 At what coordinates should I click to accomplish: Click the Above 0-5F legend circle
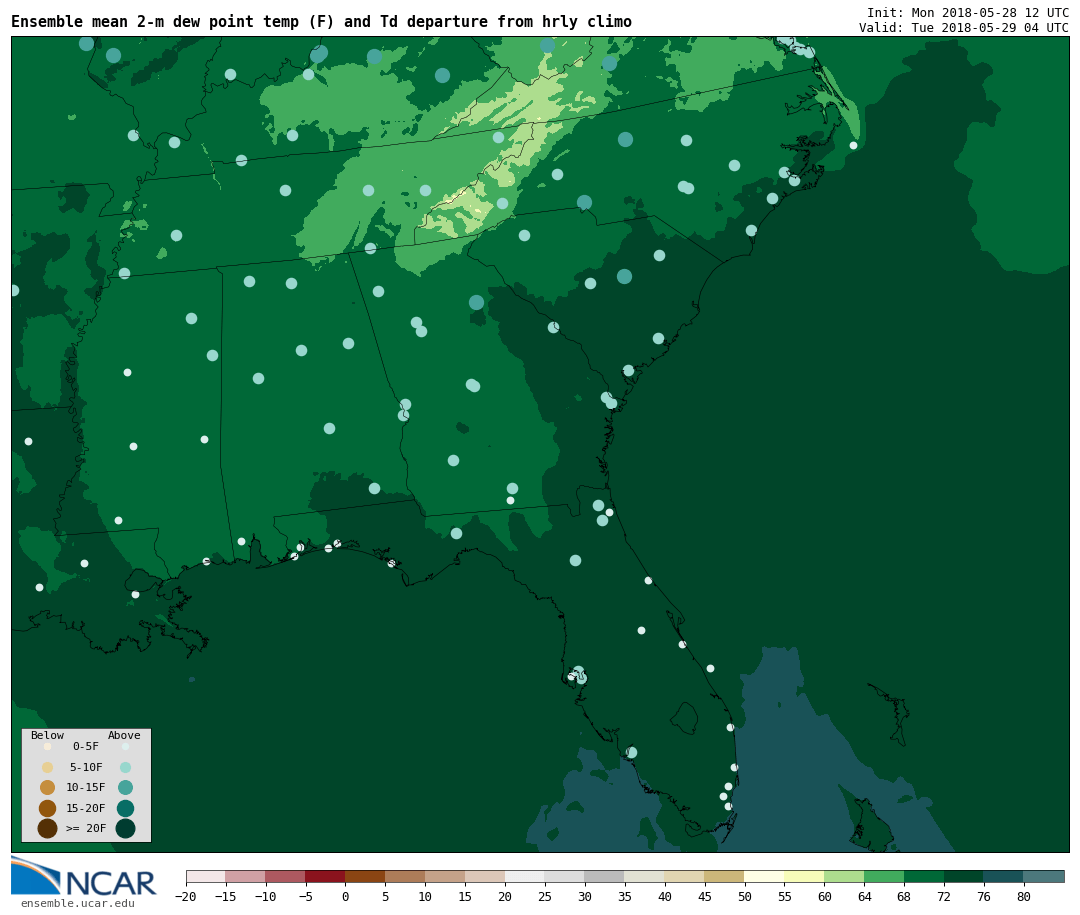pyautogui.click(x=125, y=746)
